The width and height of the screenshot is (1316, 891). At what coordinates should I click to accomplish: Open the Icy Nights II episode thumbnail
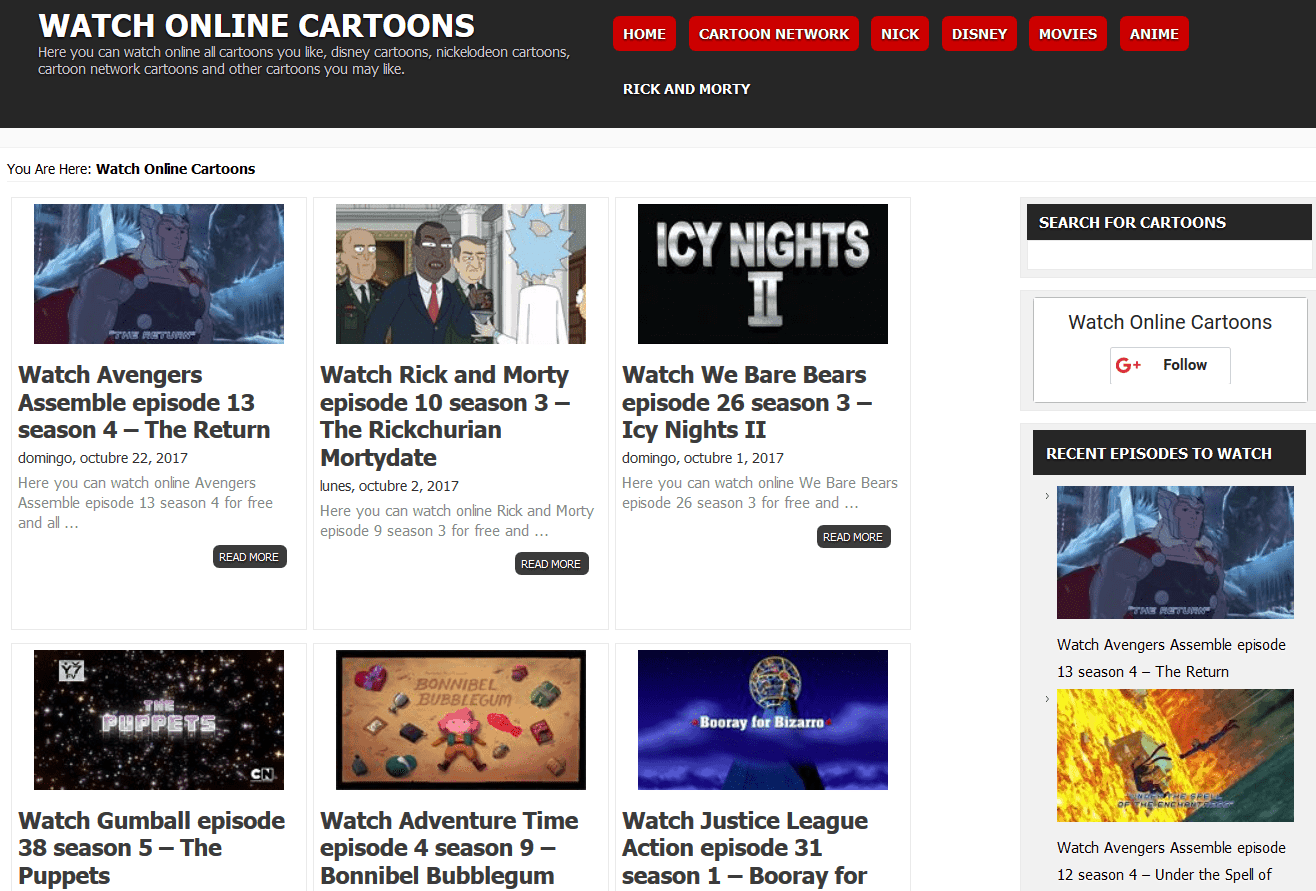[x=762, y=273]
